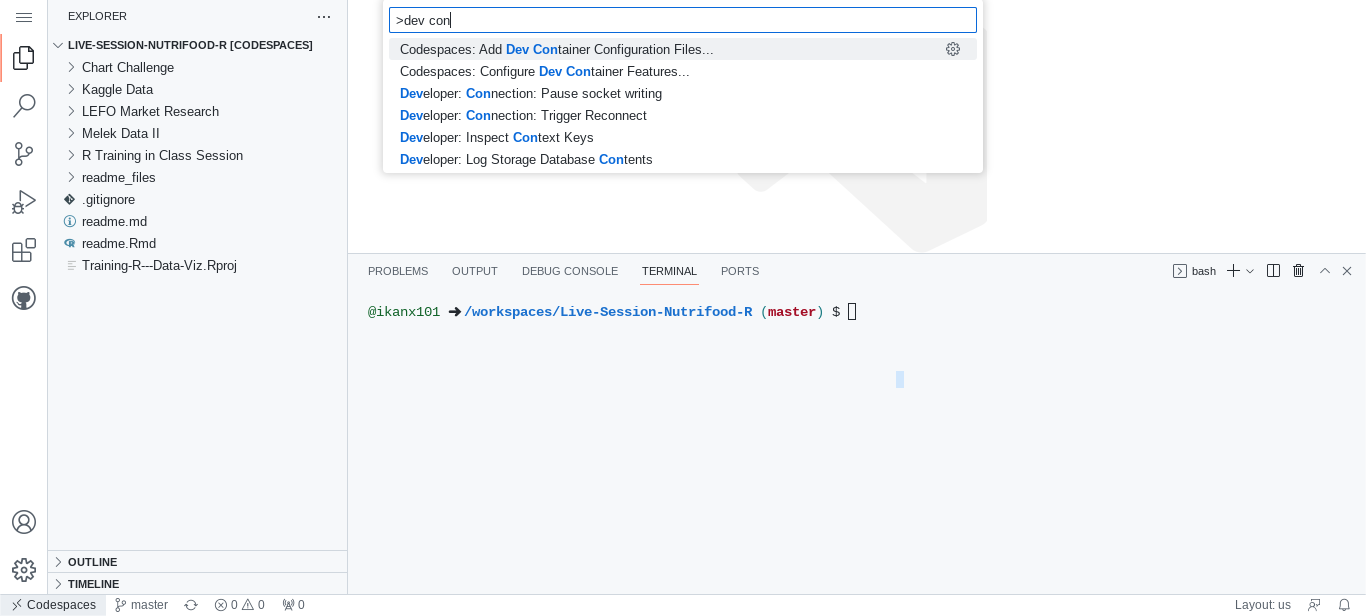Open the Source Control view
The image size is (1366, 616).
click(24, 154)
